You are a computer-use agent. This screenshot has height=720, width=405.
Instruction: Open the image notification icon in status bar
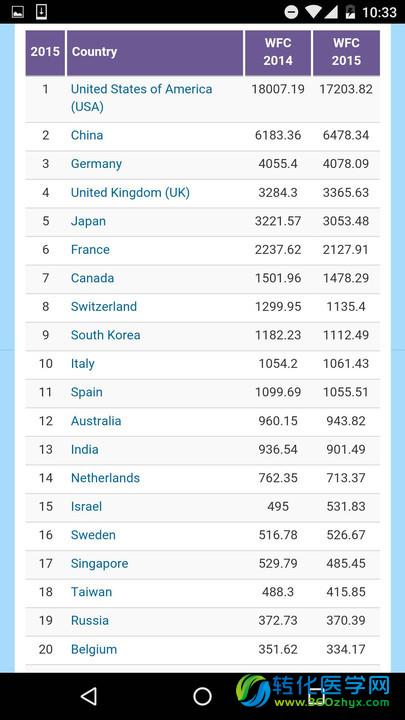(18, 12)
